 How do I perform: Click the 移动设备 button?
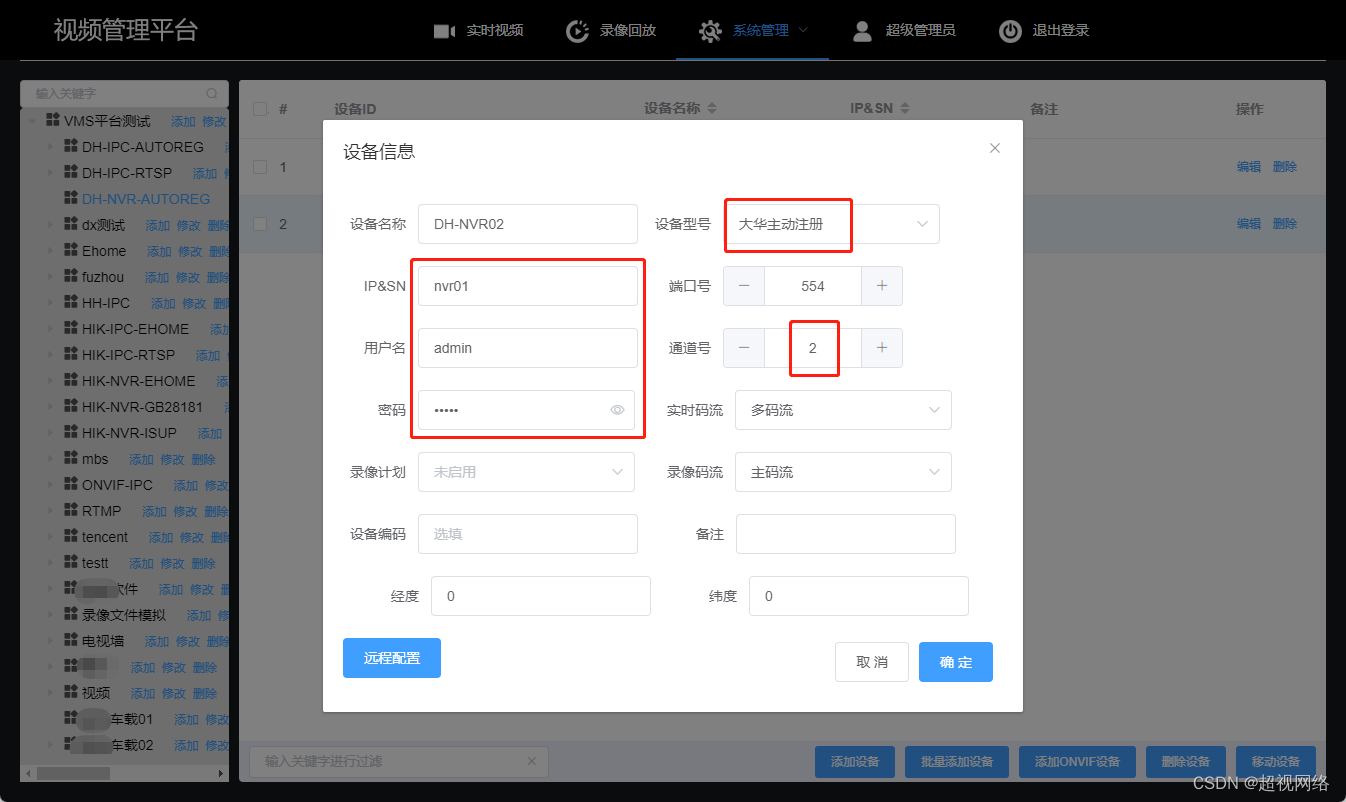point(1276,762)
